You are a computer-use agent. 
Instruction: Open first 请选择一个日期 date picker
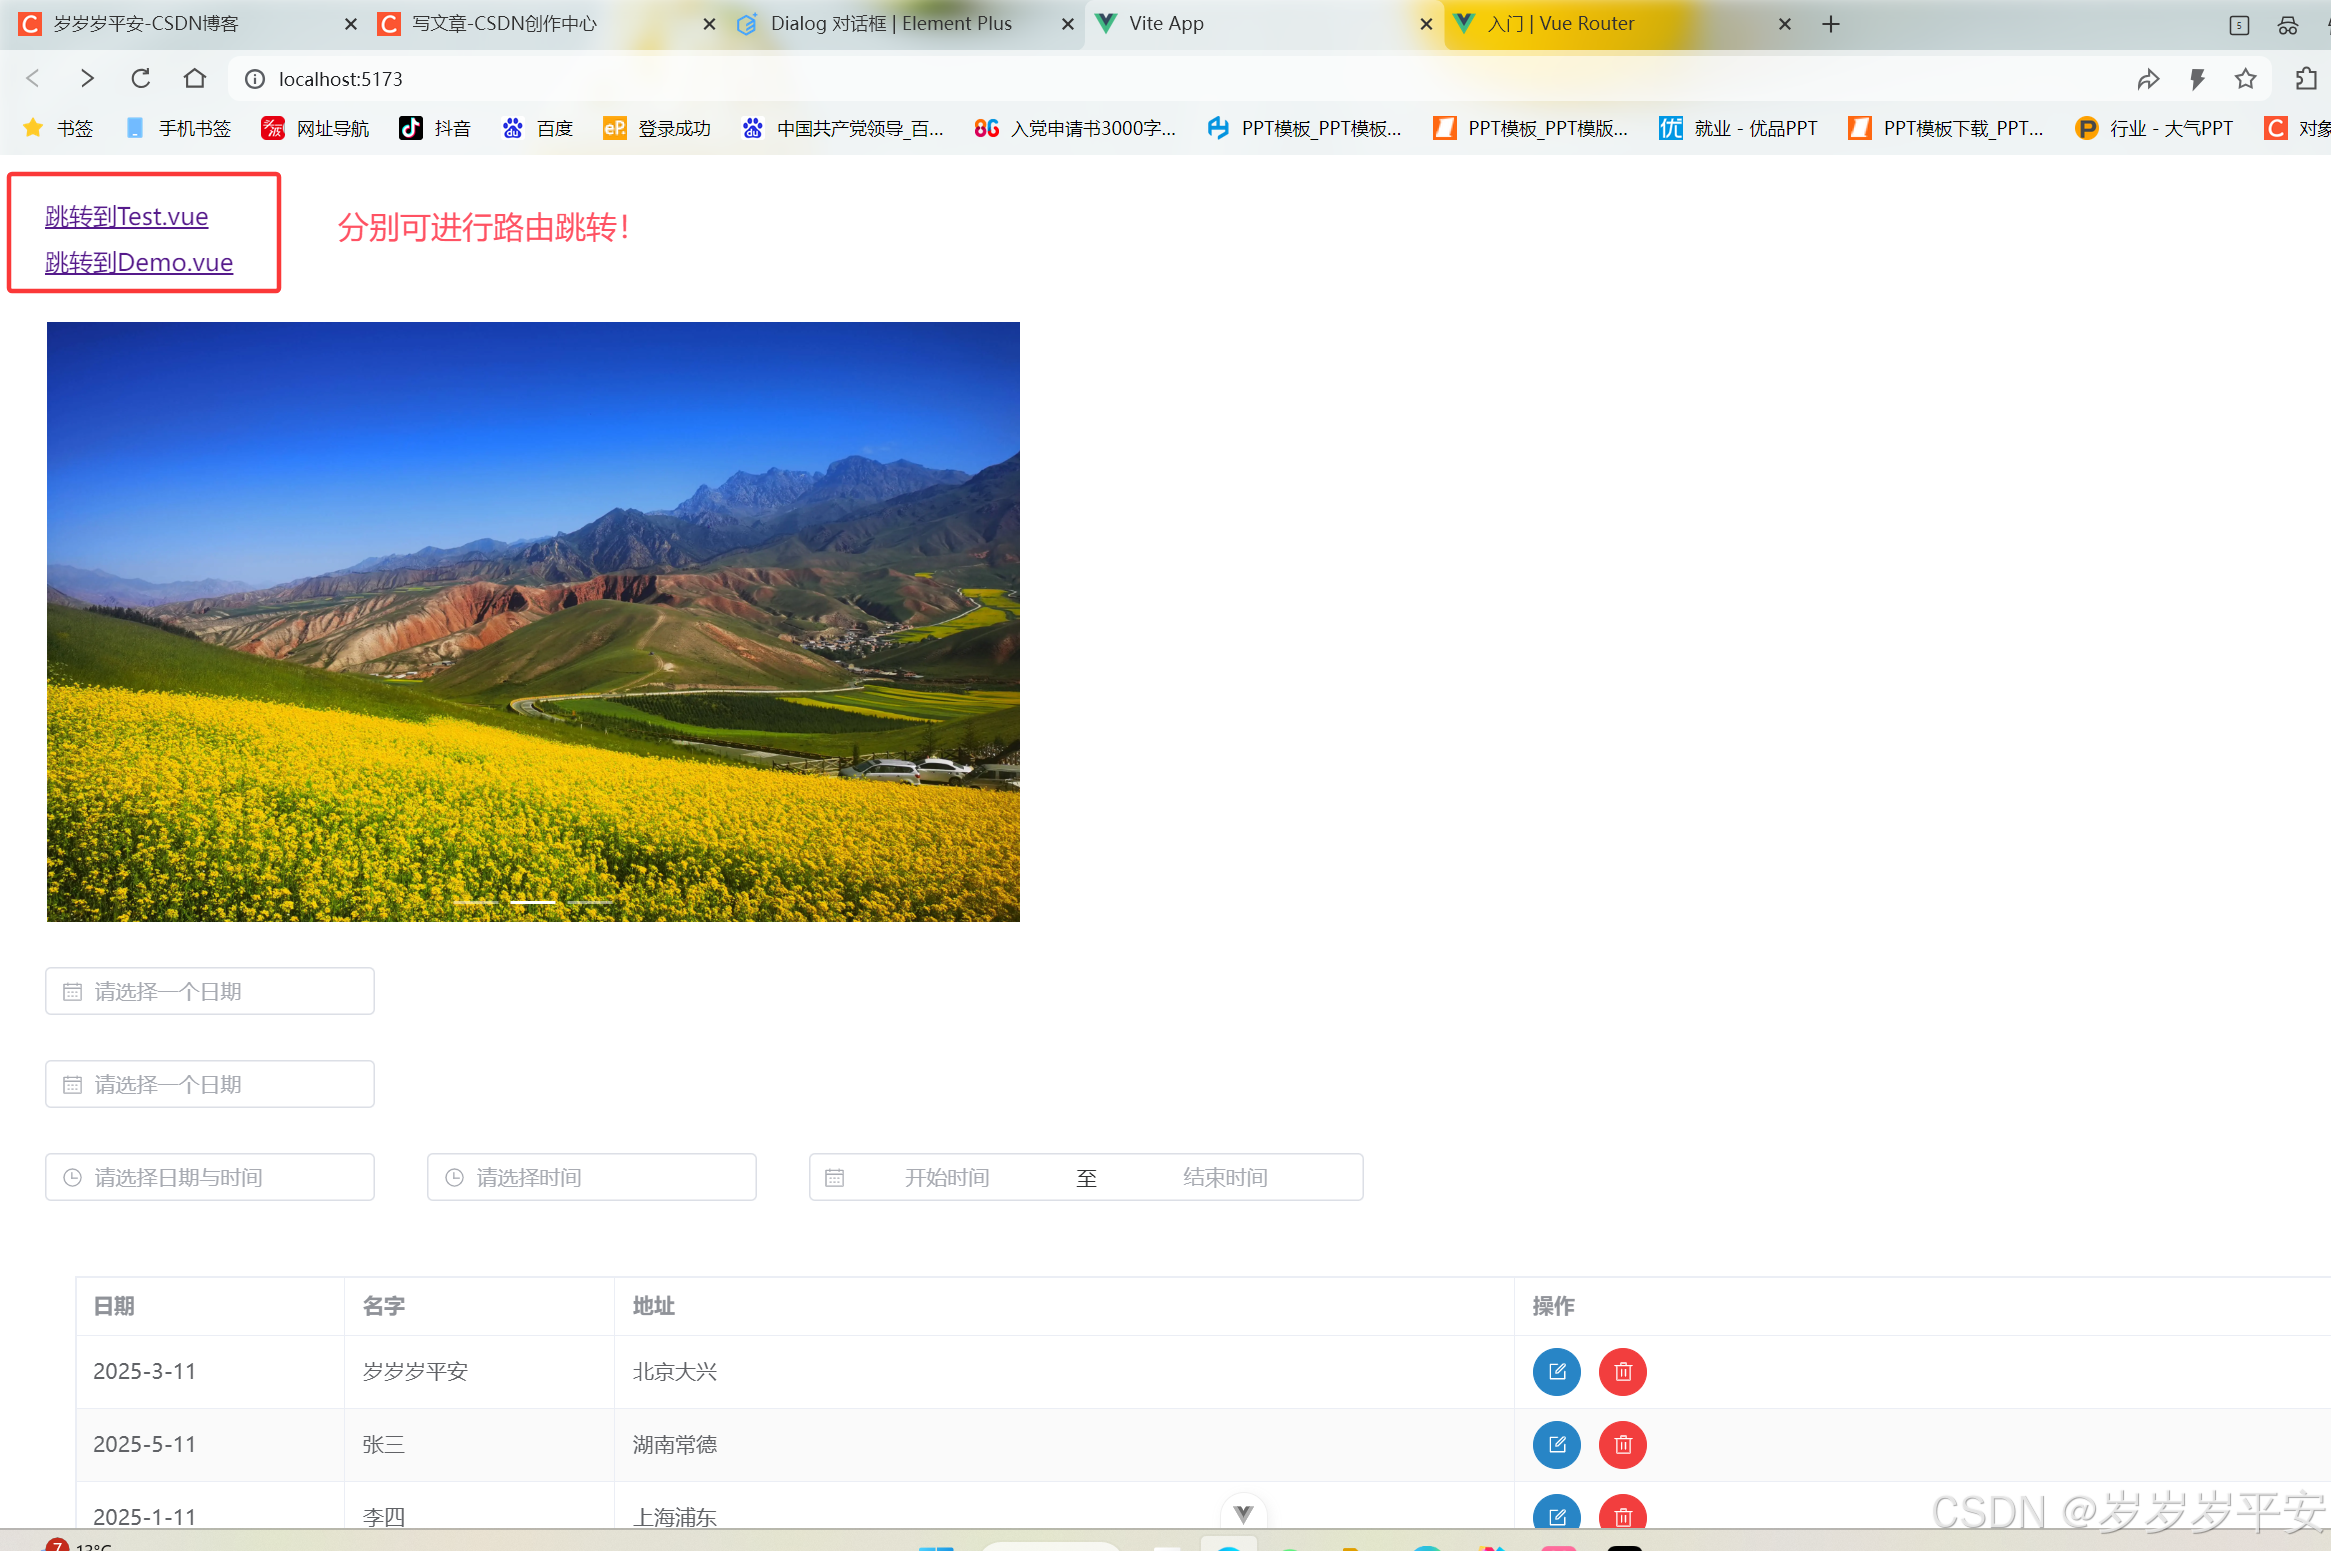[210, 991]
